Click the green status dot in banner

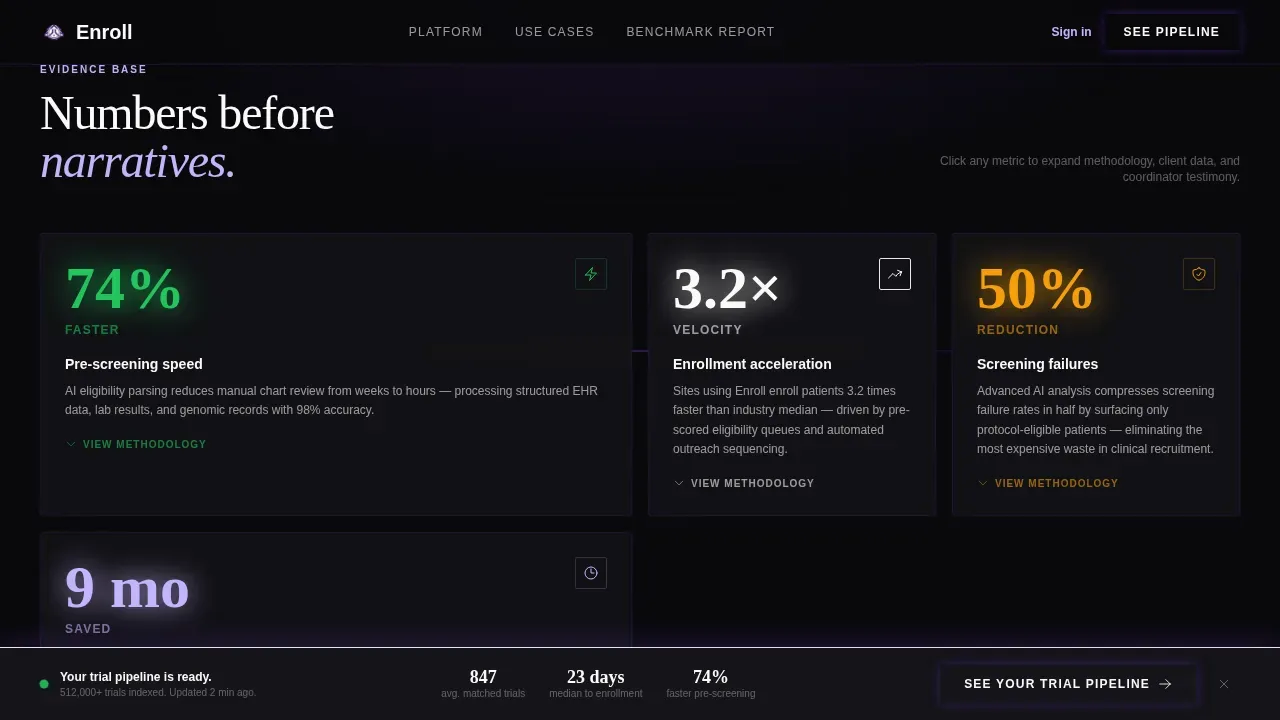44,684
